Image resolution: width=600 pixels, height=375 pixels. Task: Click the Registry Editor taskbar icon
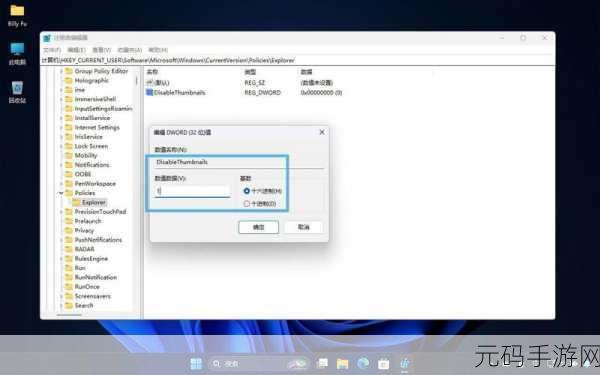(404, 364)
